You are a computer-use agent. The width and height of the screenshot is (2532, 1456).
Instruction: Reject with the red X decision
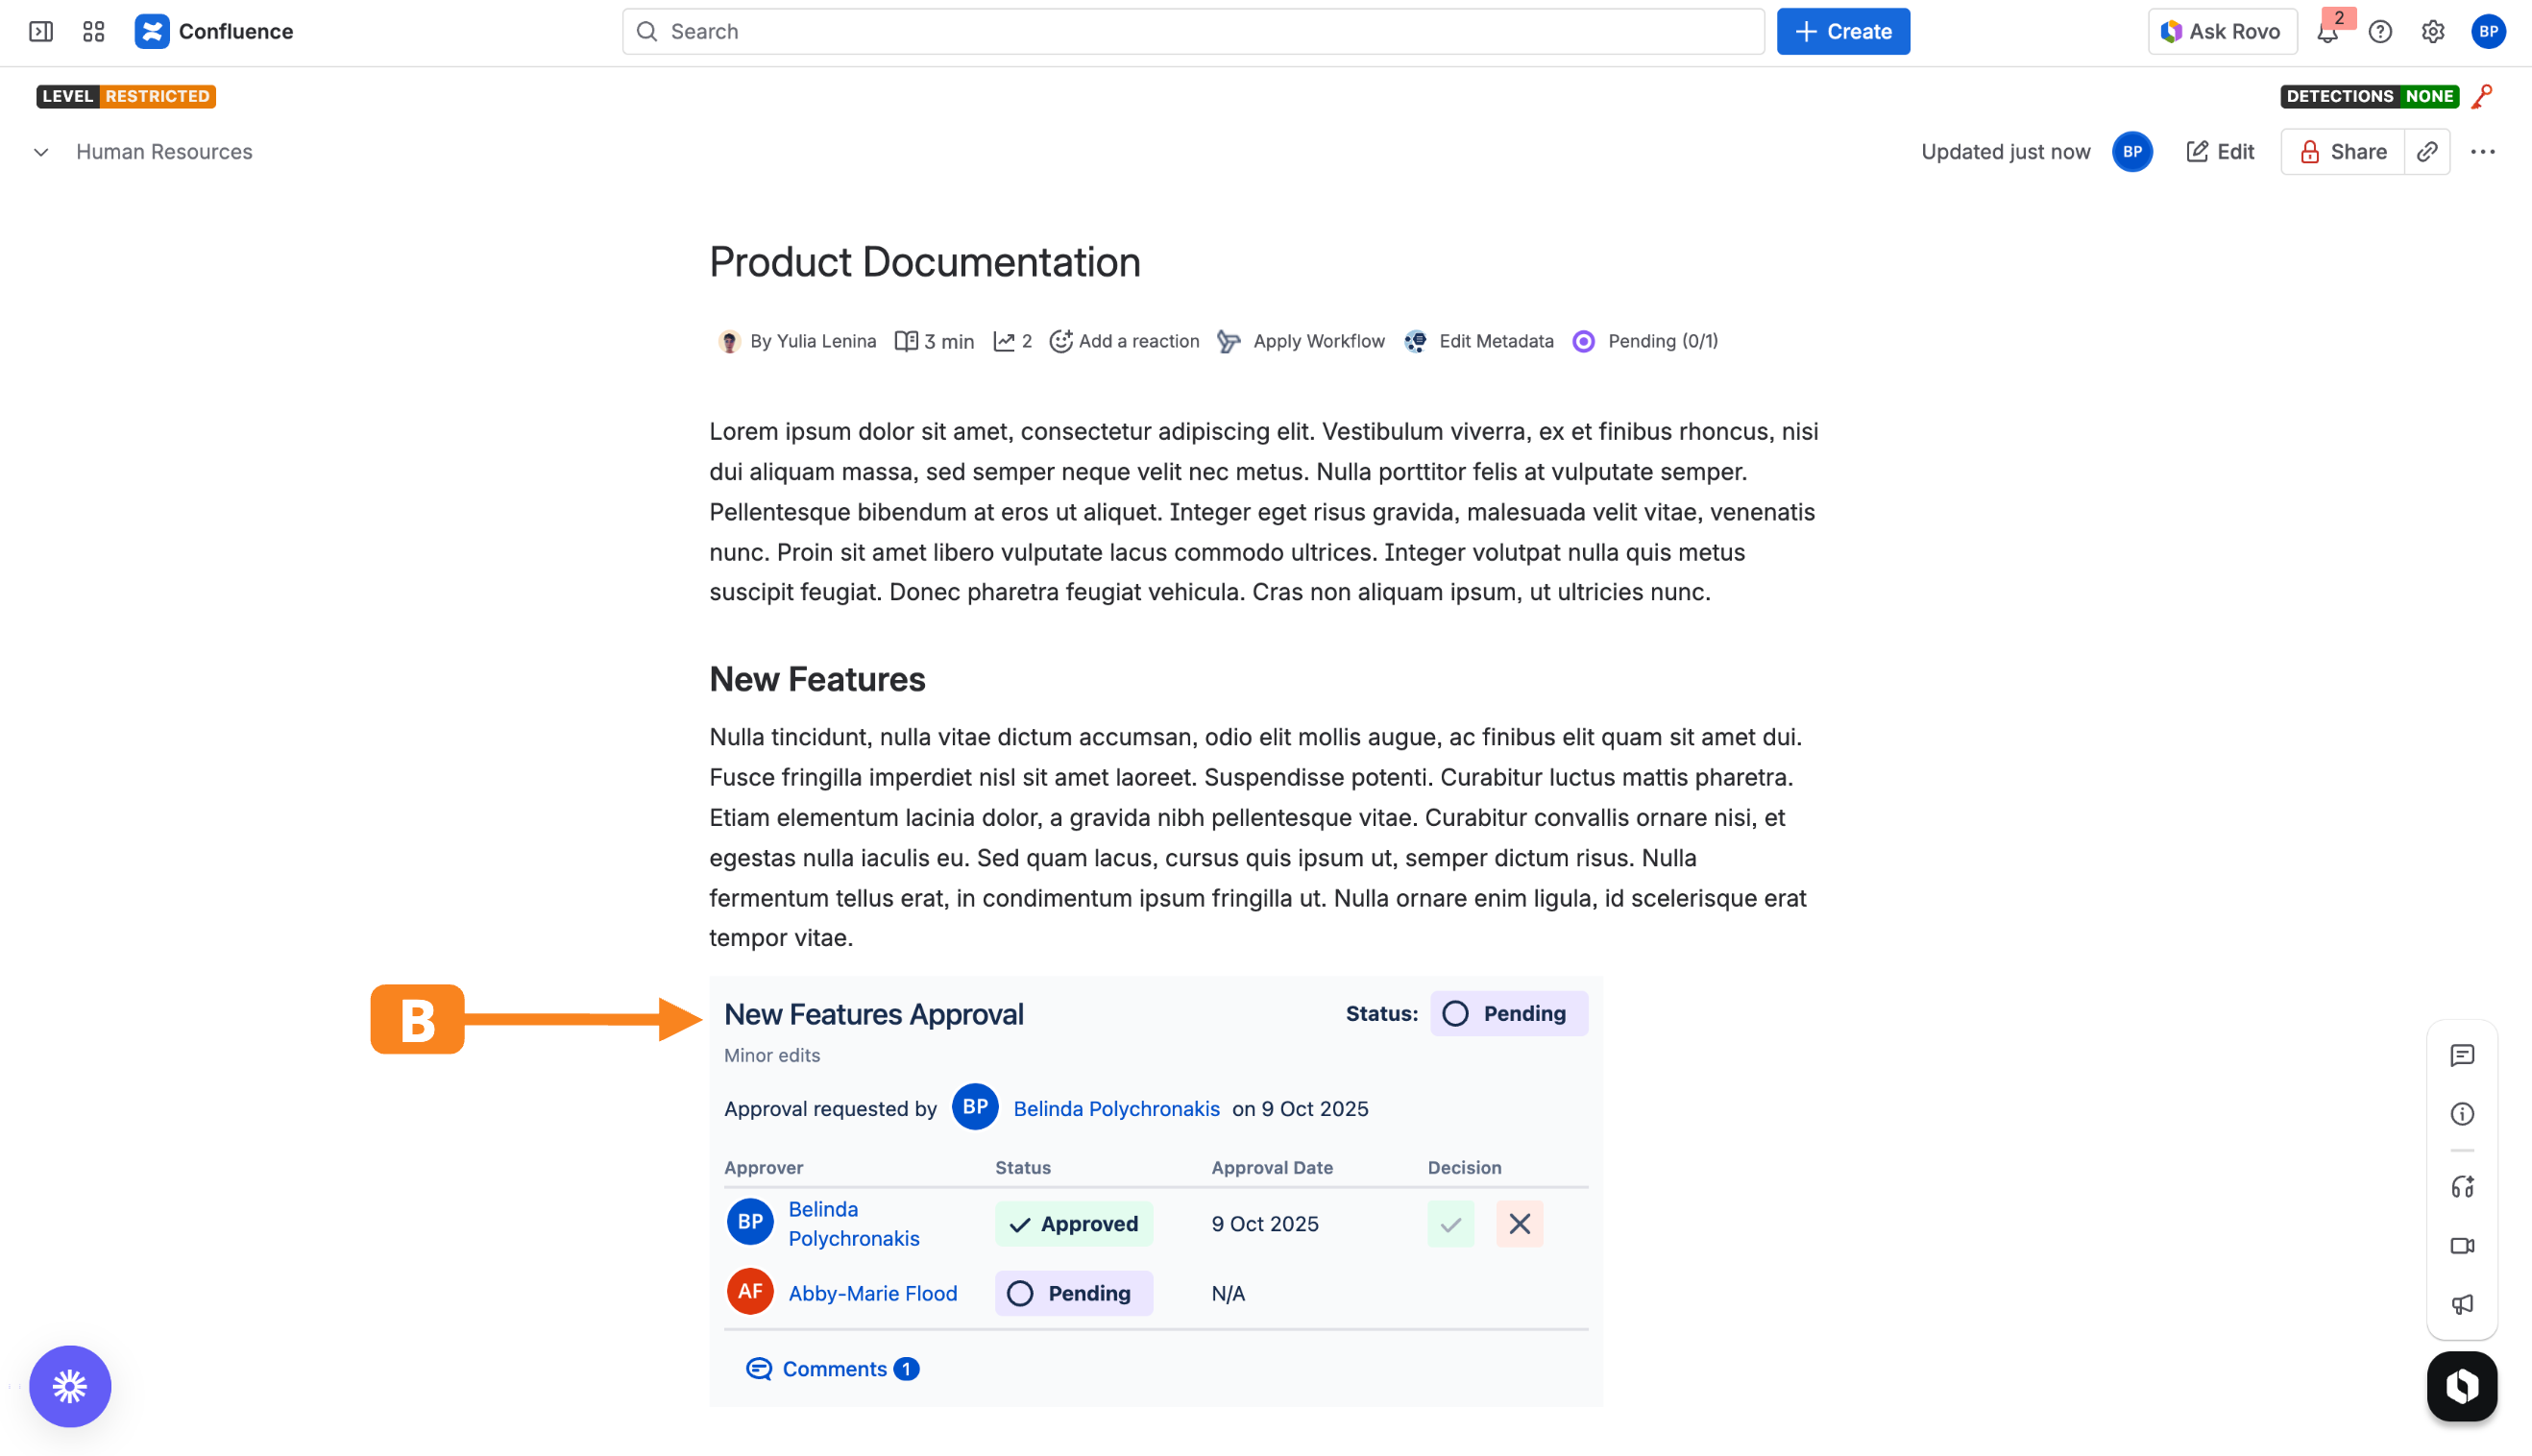pos(1519,1224)
